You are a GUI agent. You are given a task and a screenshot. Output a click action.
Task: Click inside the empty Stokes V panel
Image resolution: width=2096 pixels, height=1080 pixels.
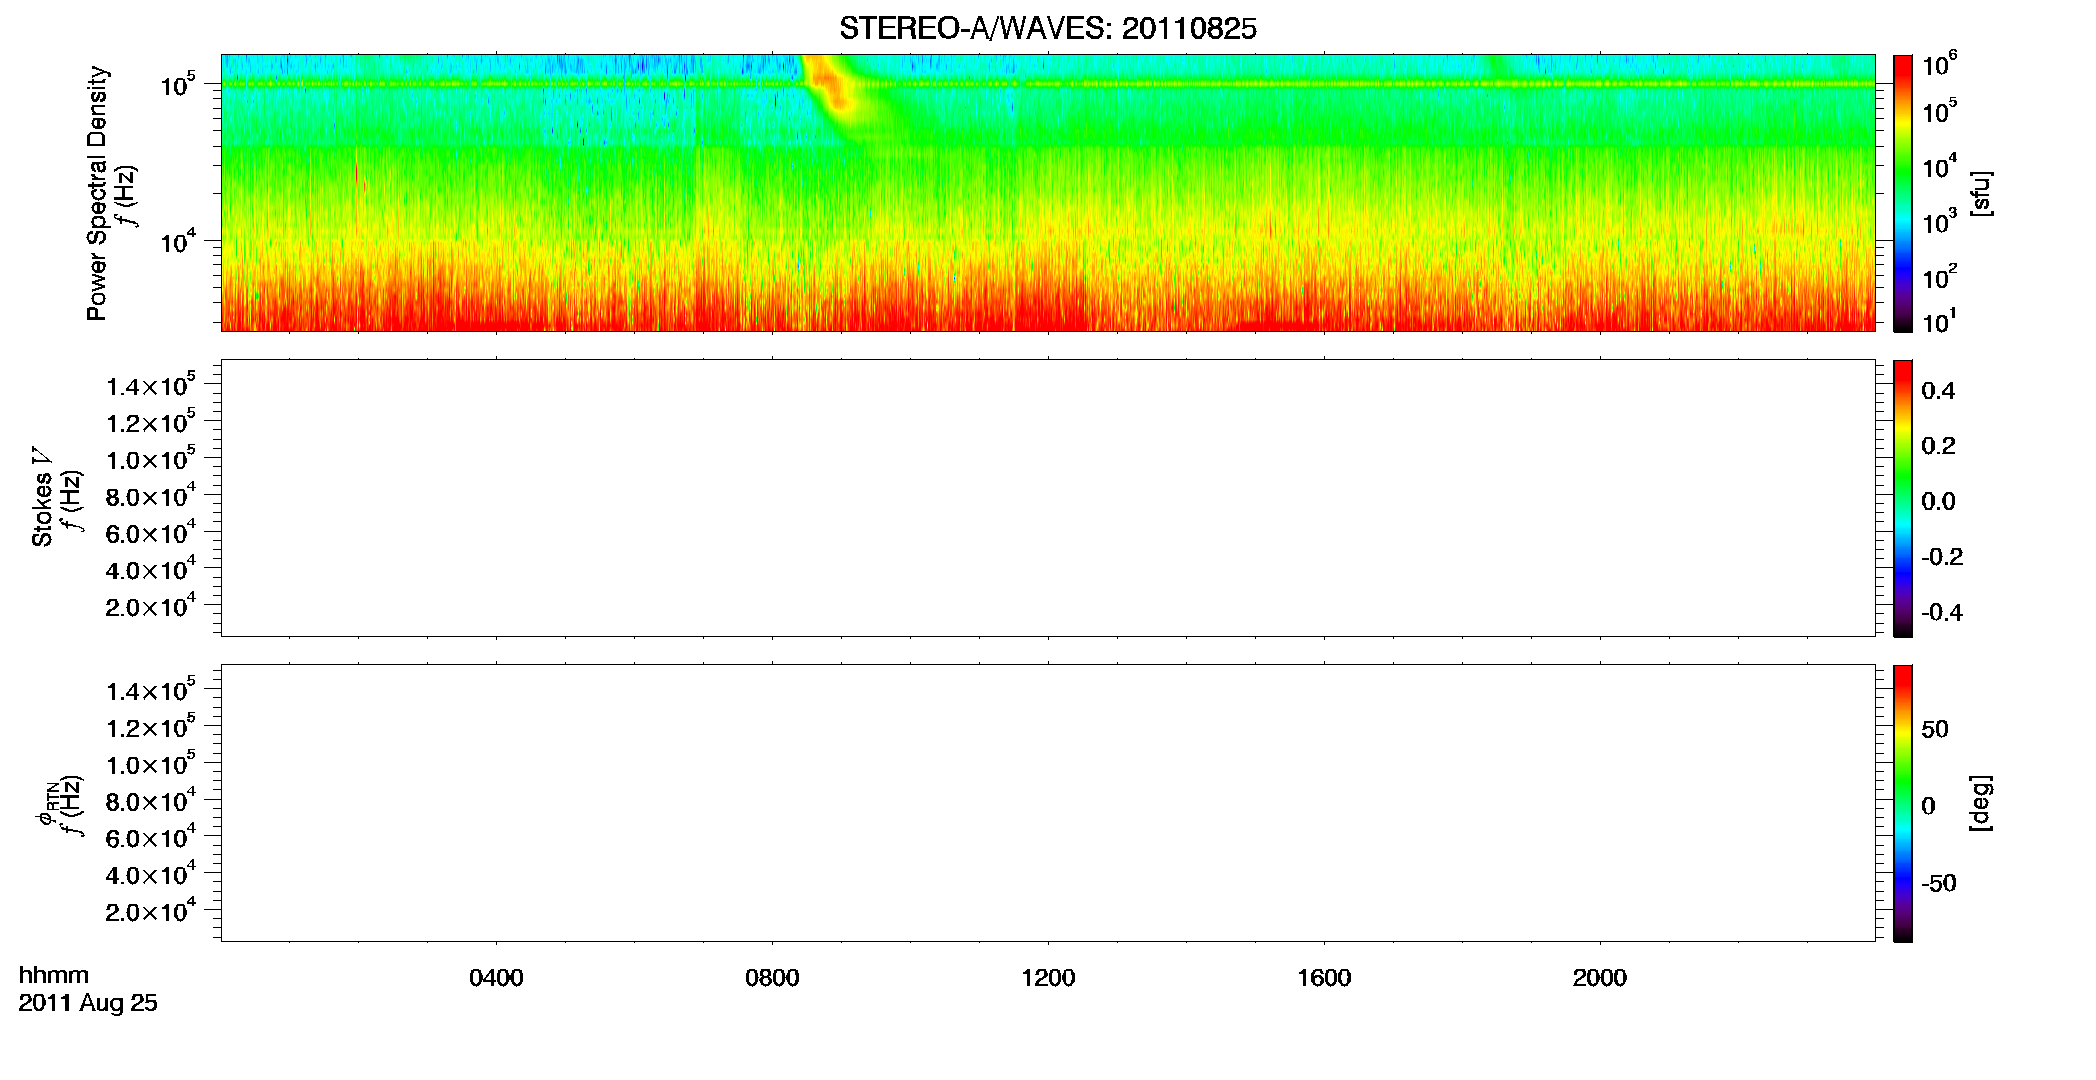tap(1048, 498)
